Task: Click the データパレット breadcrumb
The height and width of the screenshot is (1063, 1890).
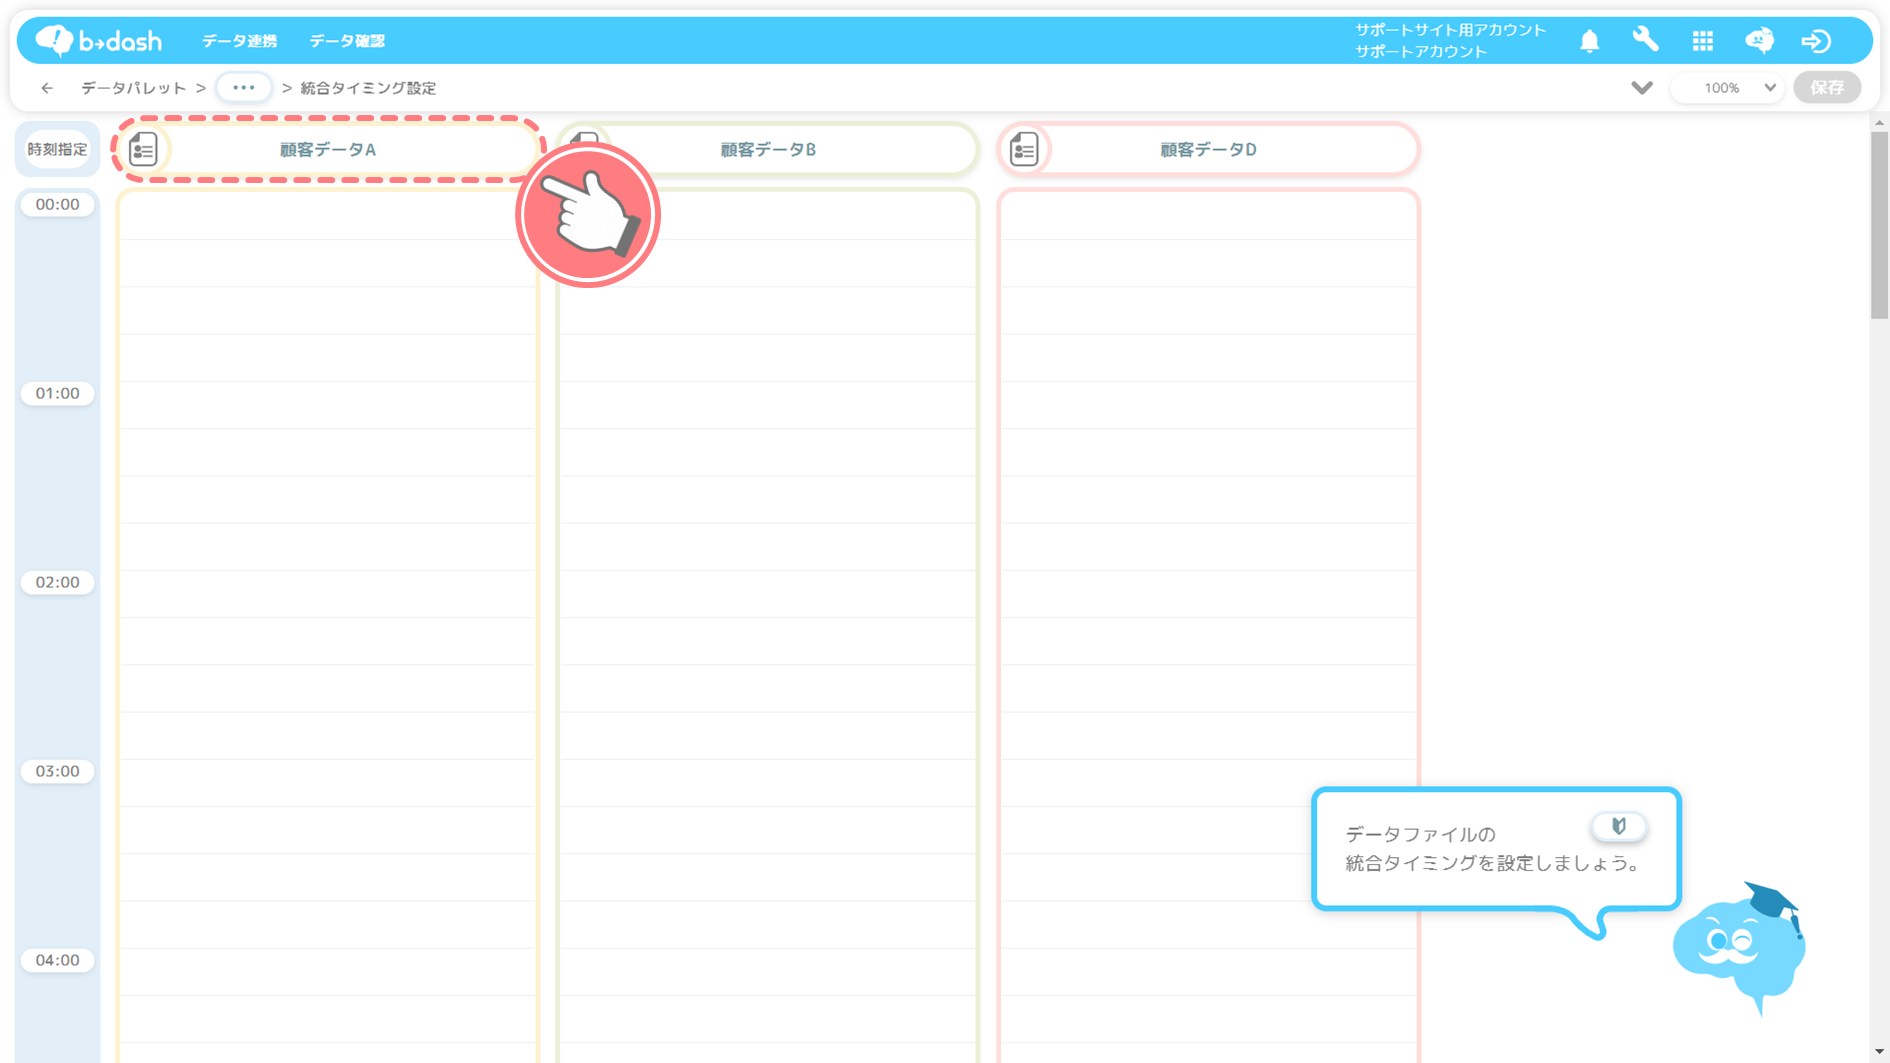Action: point(133,88)
